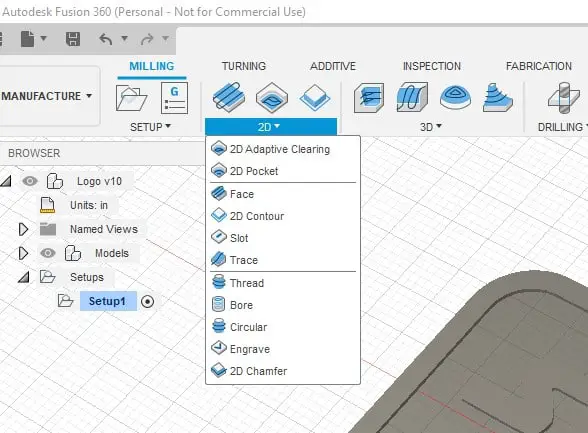Select 2D Contour from the menu
This screenshot has width=588, height=433.
tap(283, 216)
